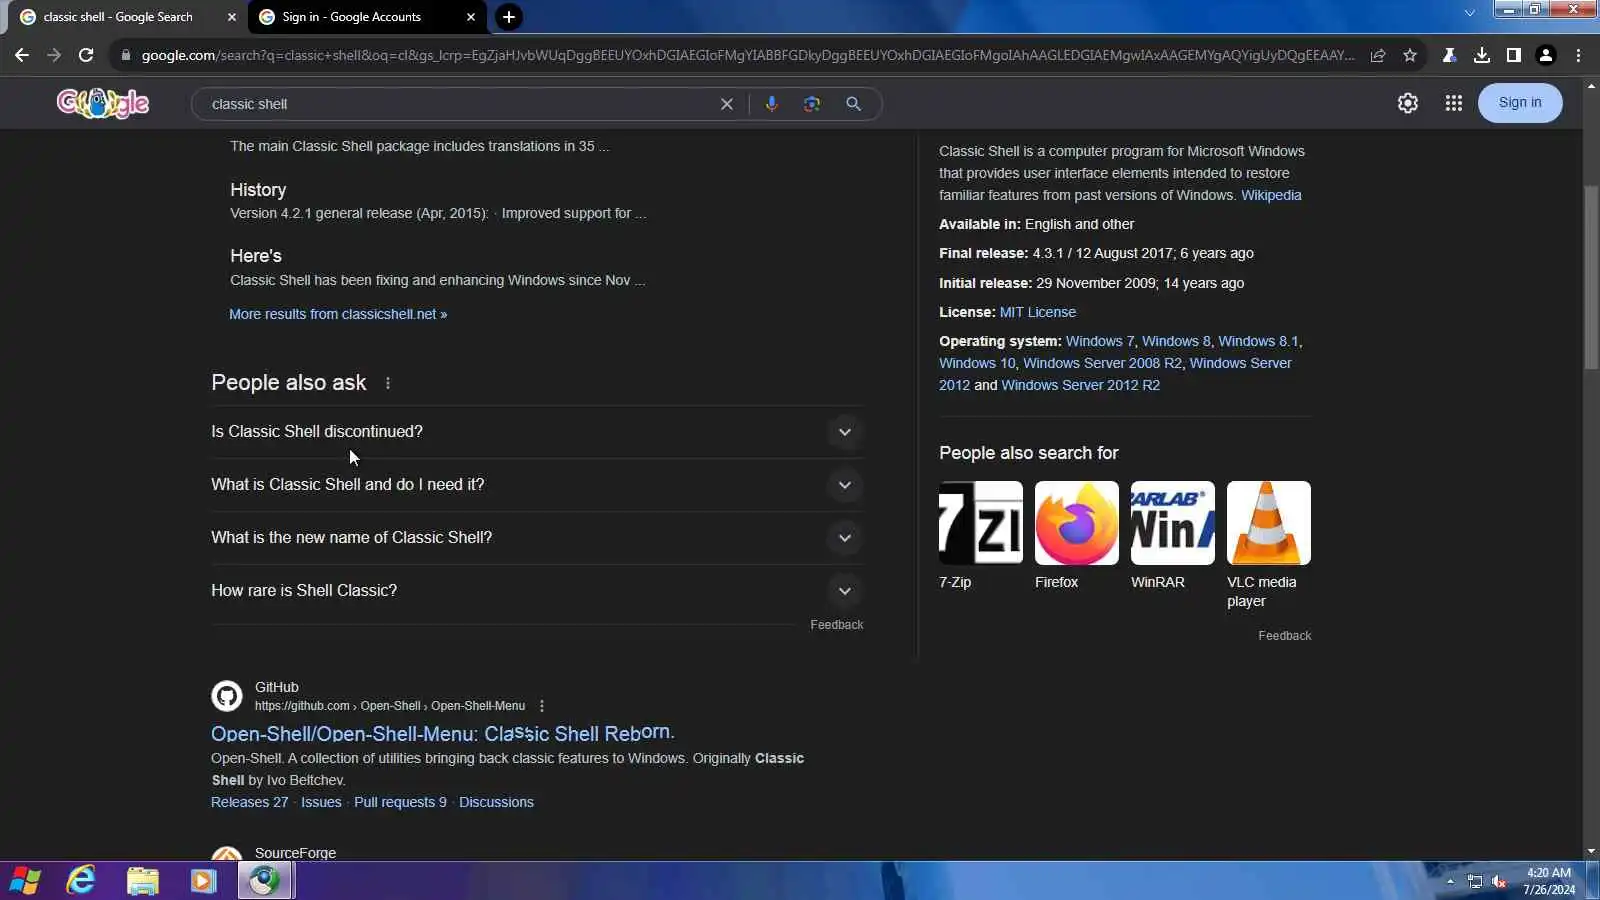Click the page vertical scrollbar thumb
This screenshot has height=900, width=1600.
point(1591,276)
